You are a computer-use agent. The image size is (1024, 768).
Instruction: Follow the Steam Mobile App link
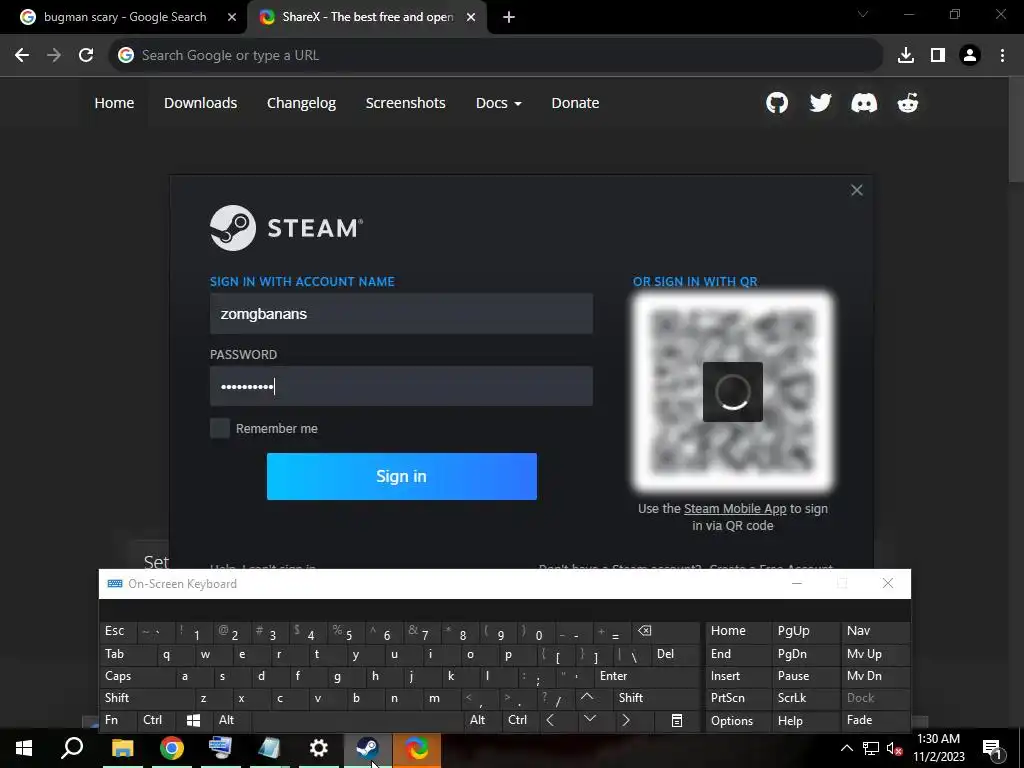[735, 509]
